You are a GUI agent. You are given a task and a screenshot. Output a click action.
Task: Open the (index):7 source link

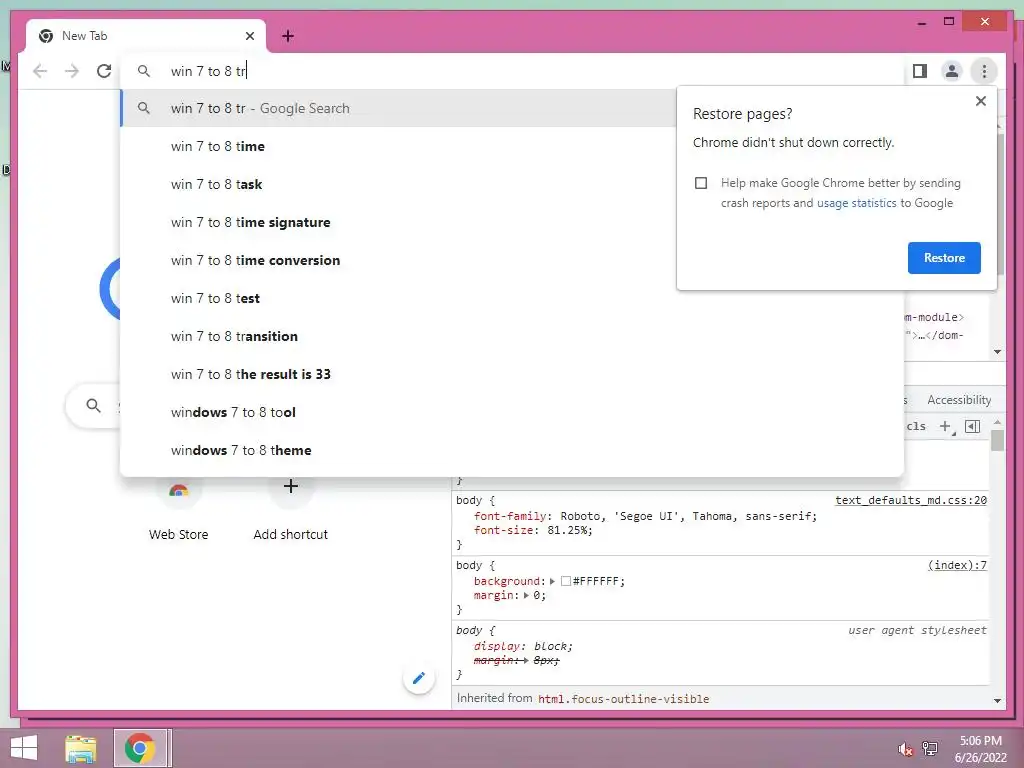point(957,566)
